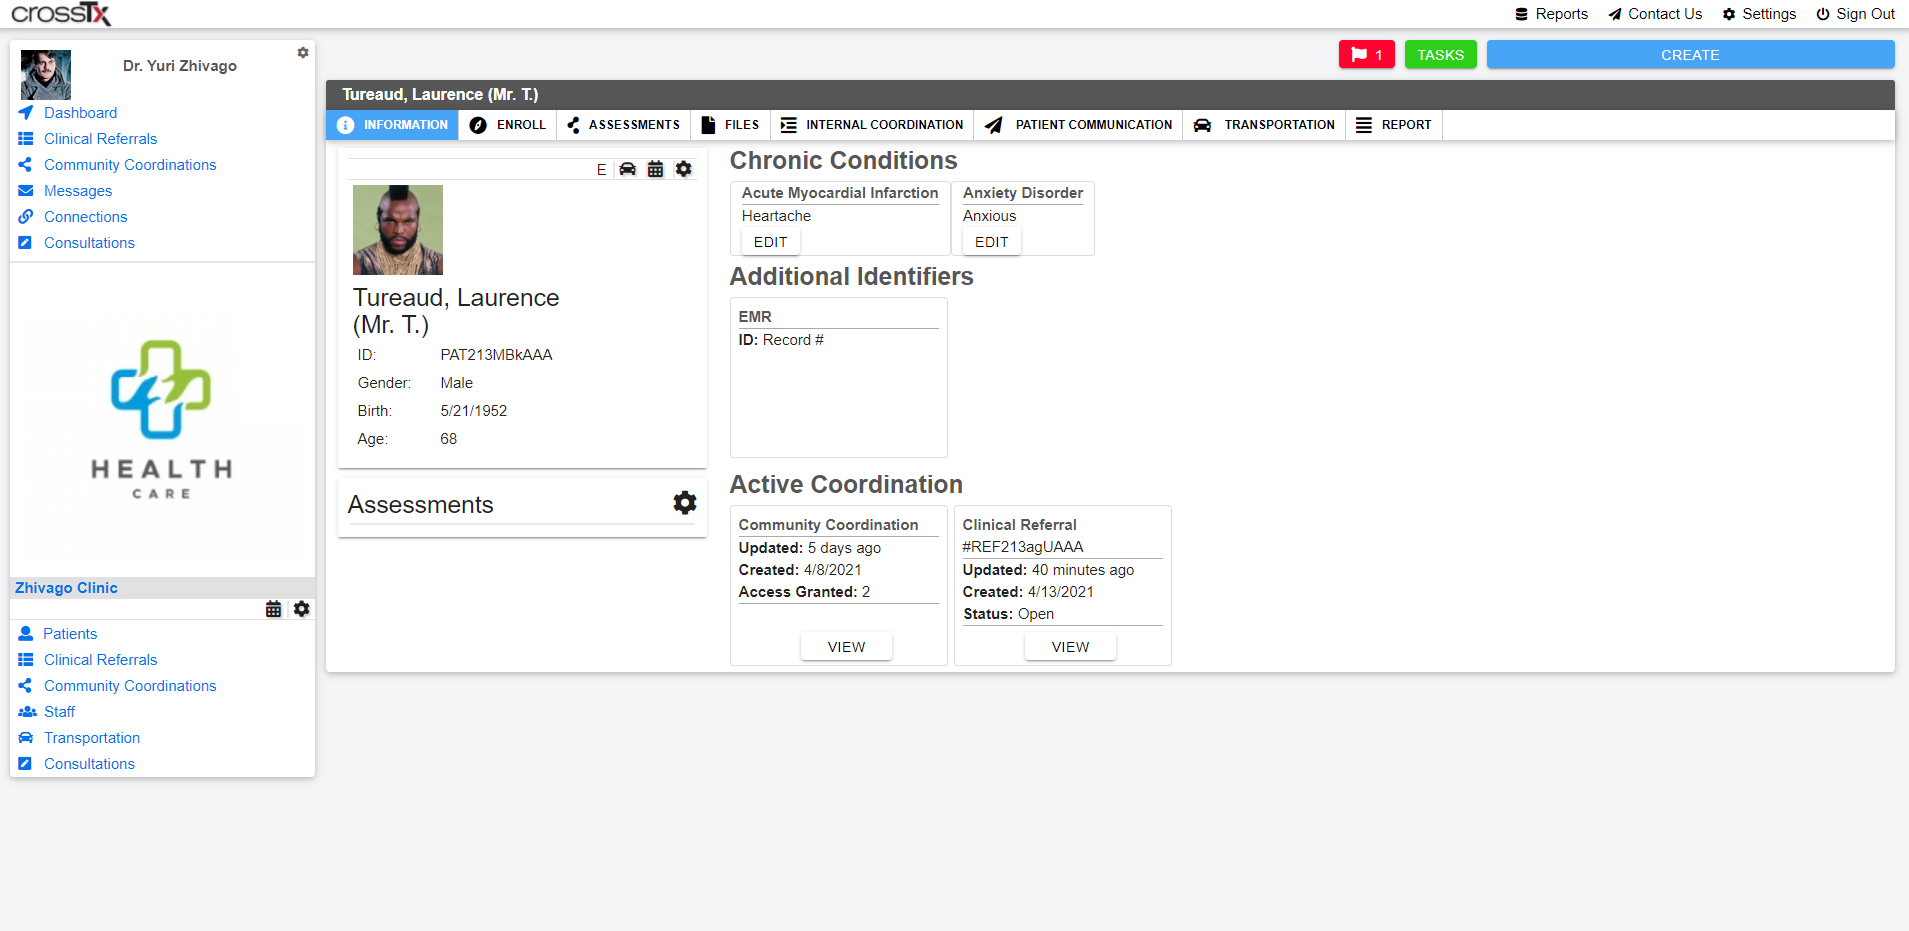Screen dimensions: 1909x931
Task: Select the Internal Coordination tab
Action: 872,125
